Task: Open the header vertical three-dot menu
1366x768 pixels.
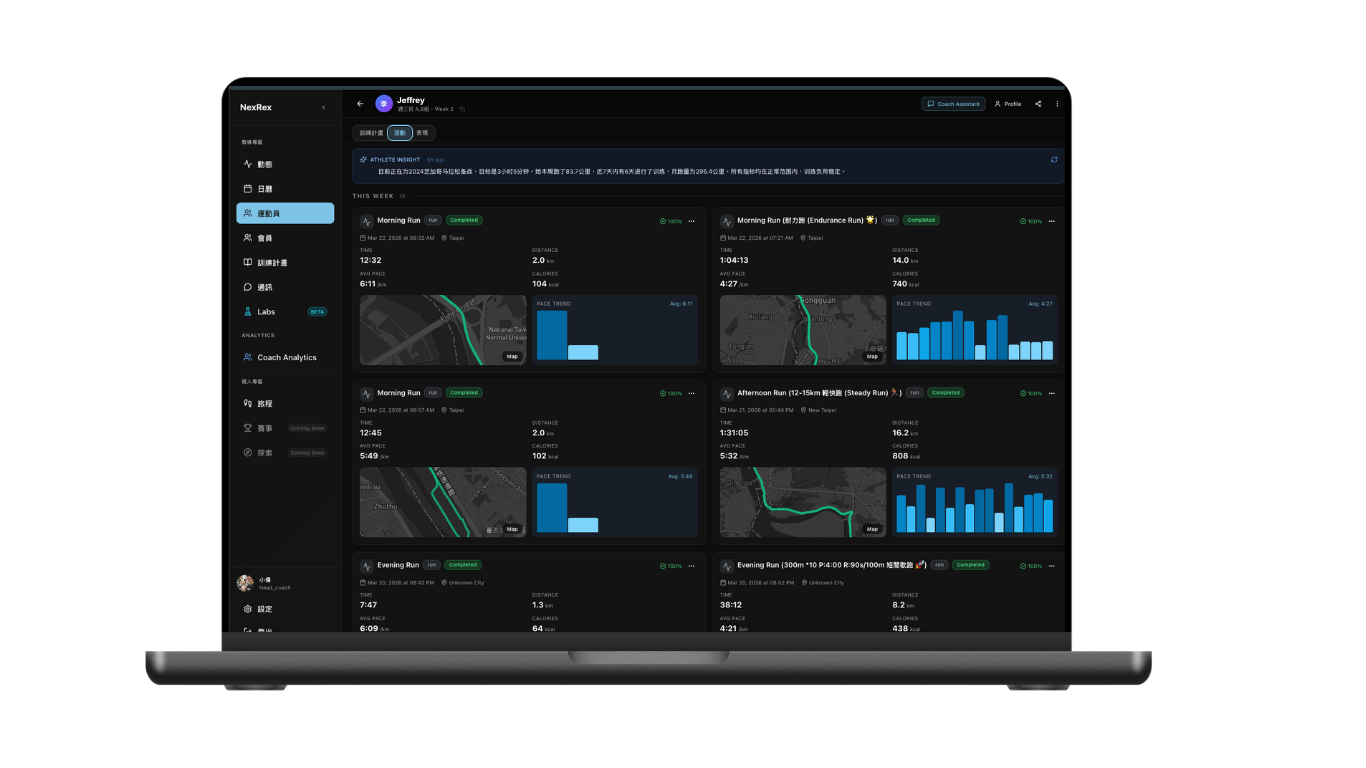Action: (x=1057, y=104)
